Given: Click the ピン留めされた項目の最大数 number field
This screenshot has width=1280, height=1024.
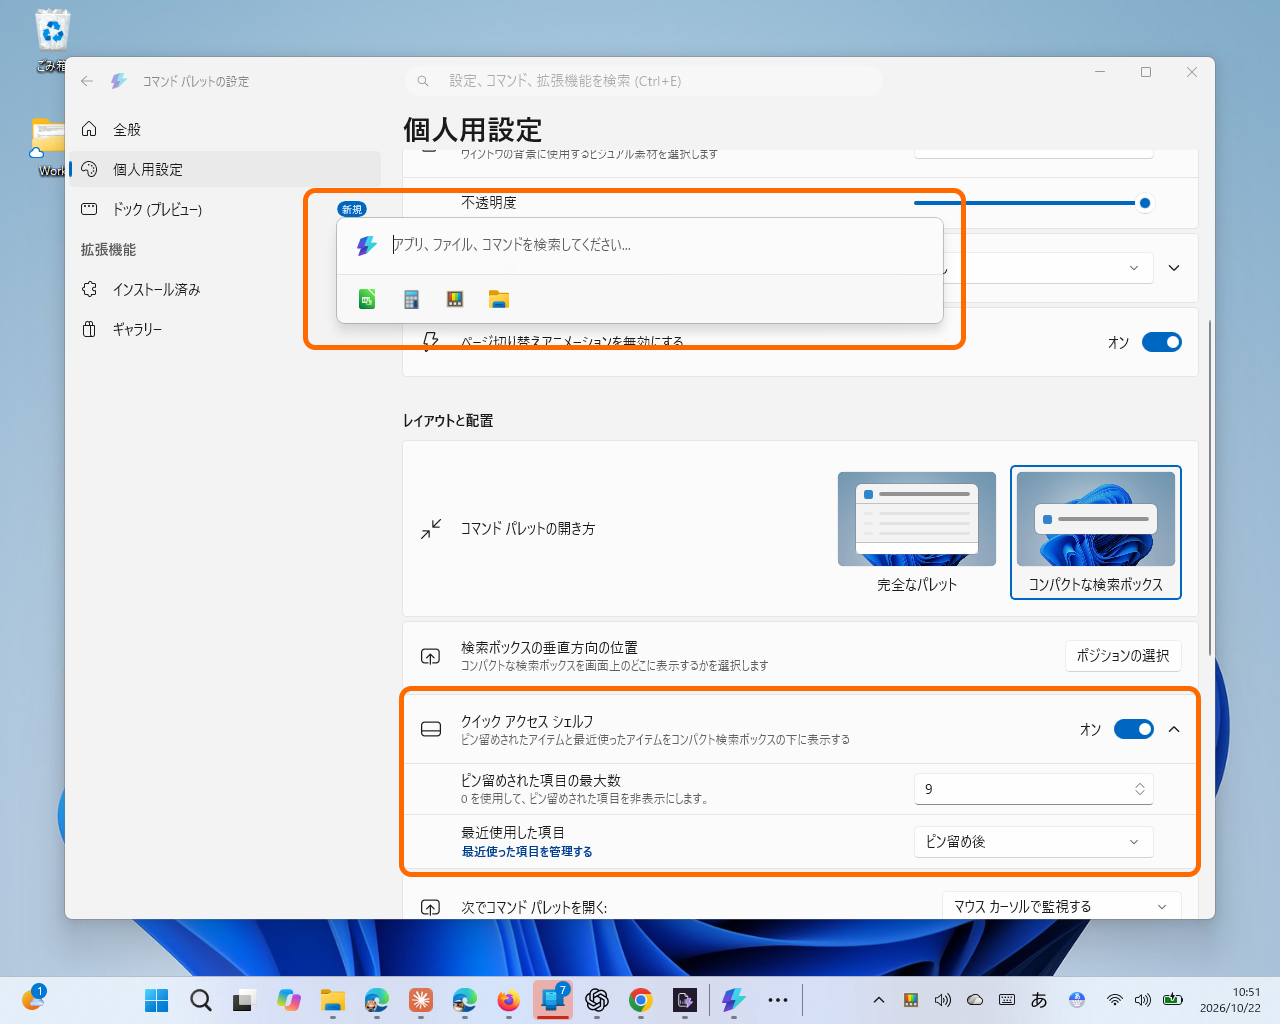Looking at the screenshot, I should tap(1034, 789).
